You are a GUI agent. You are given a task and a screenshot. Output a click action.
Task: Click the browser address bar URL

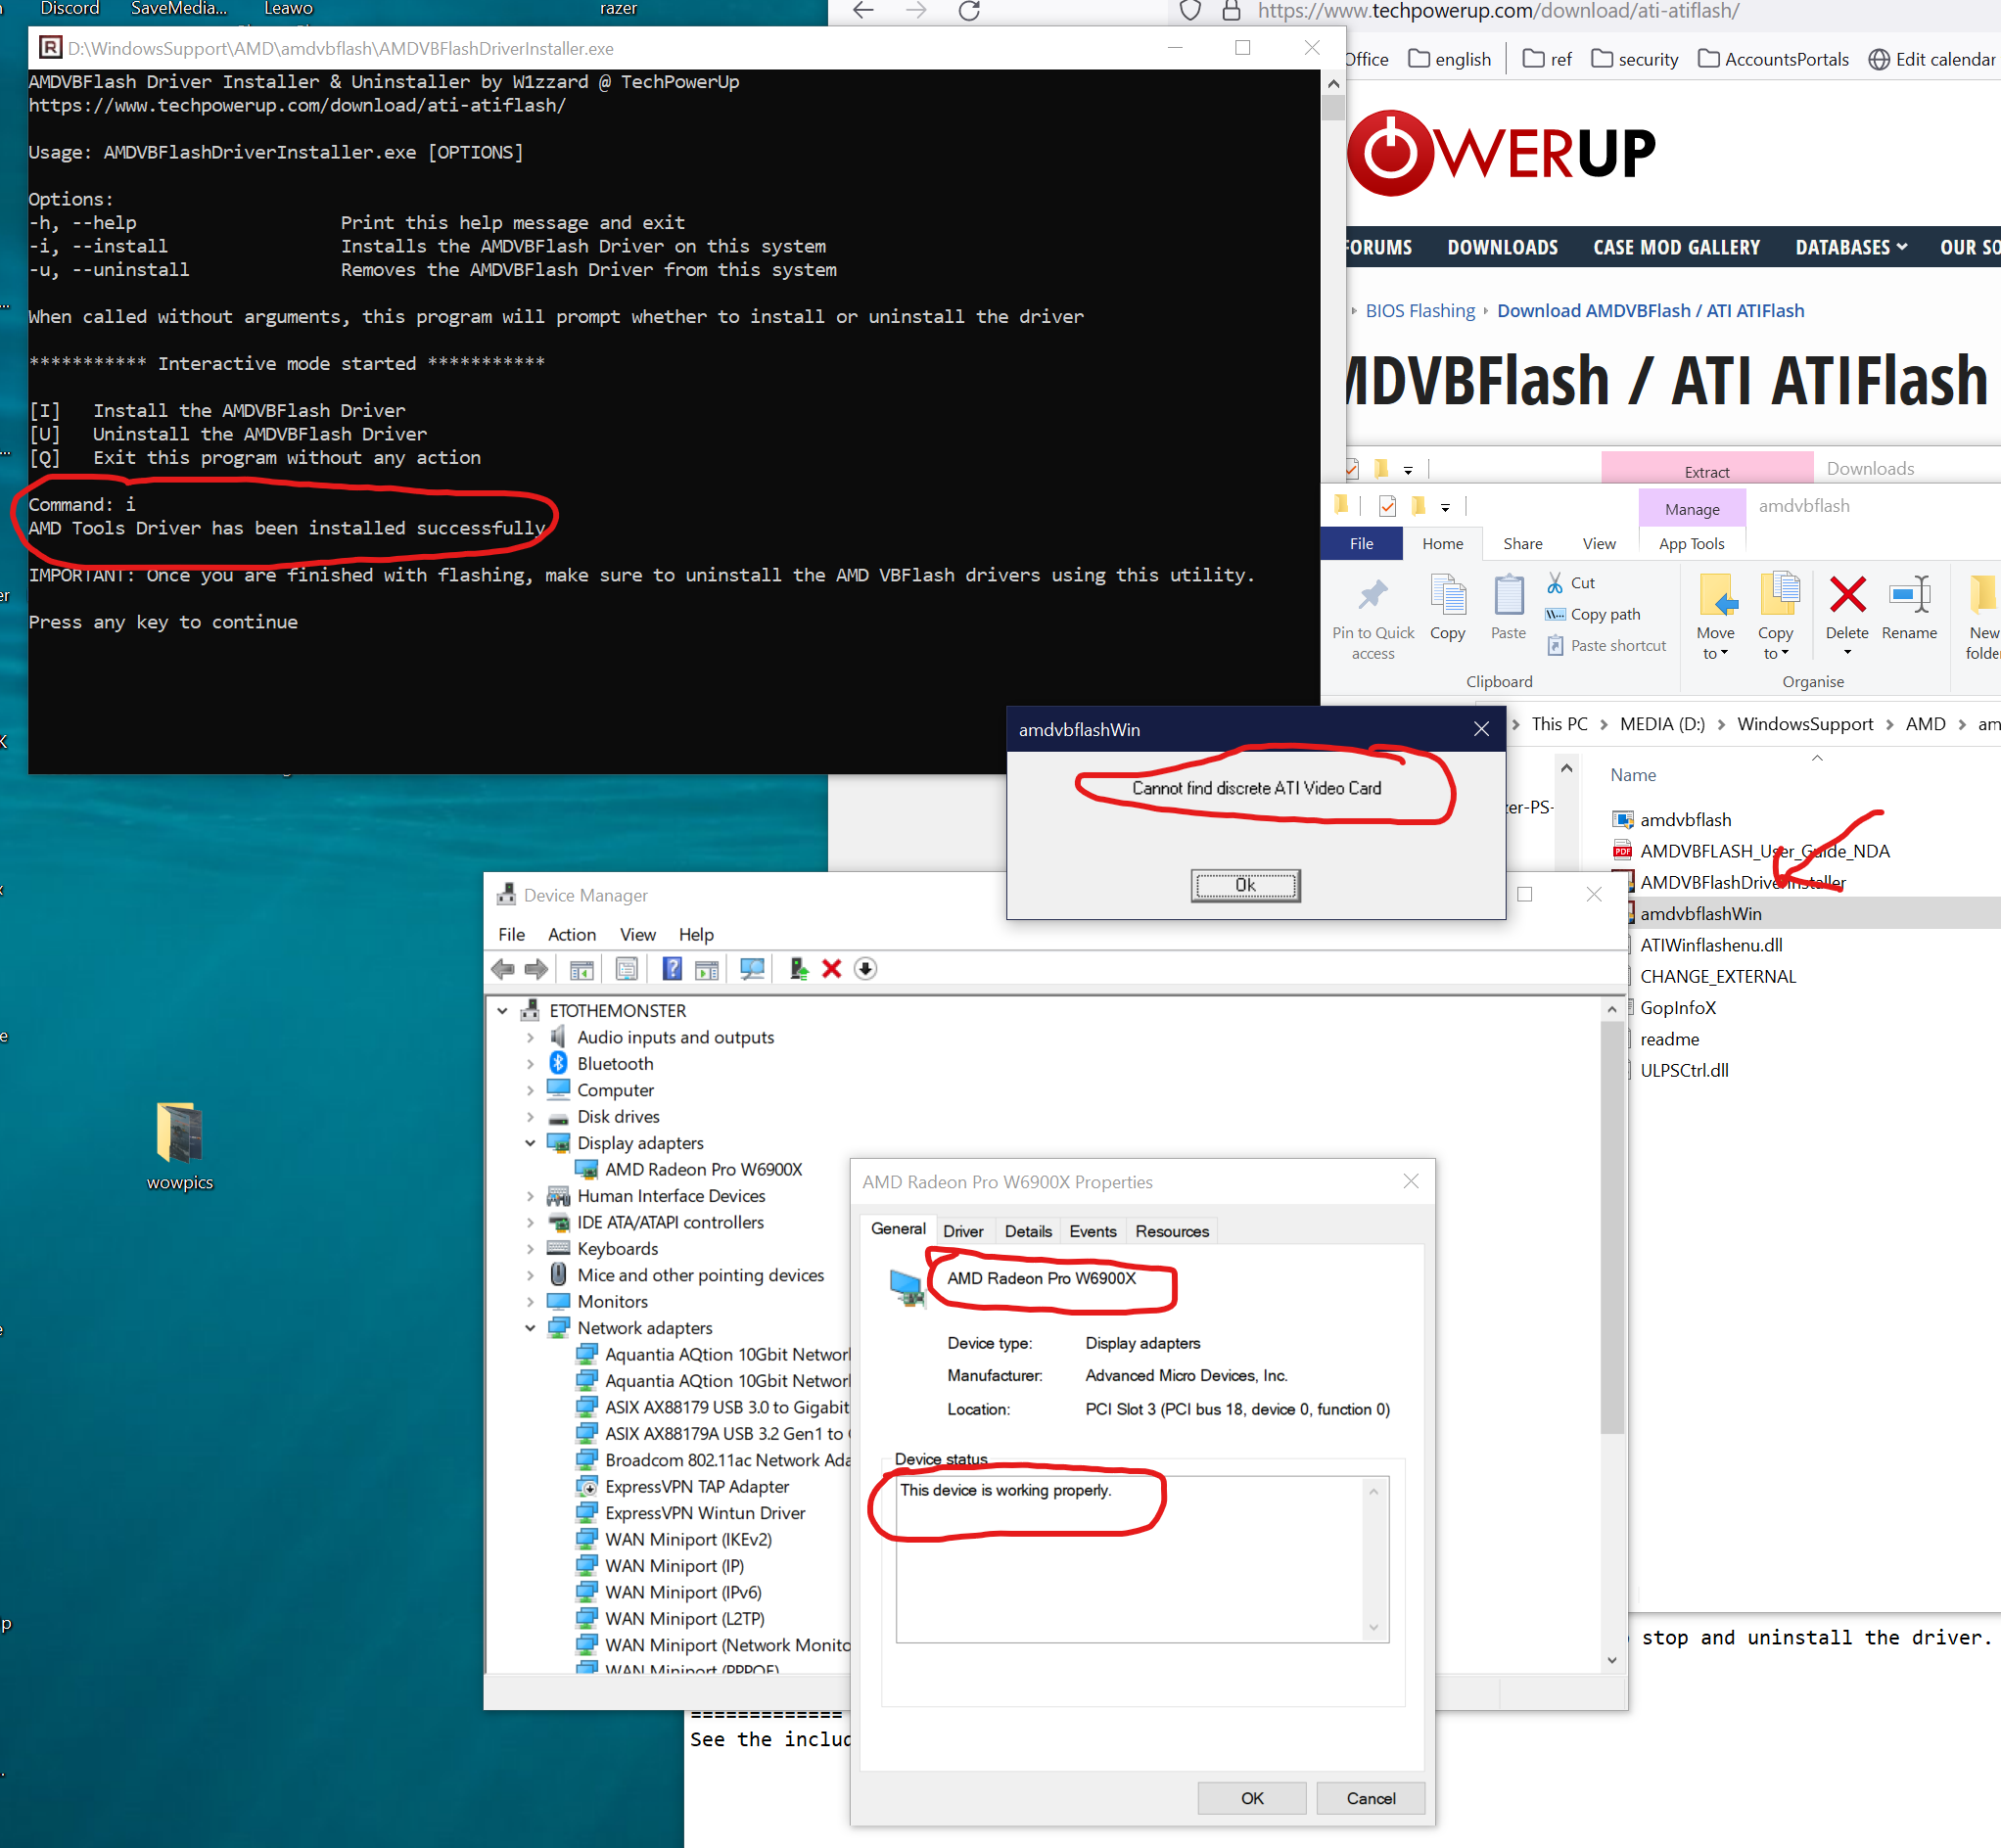point(1498,11)
